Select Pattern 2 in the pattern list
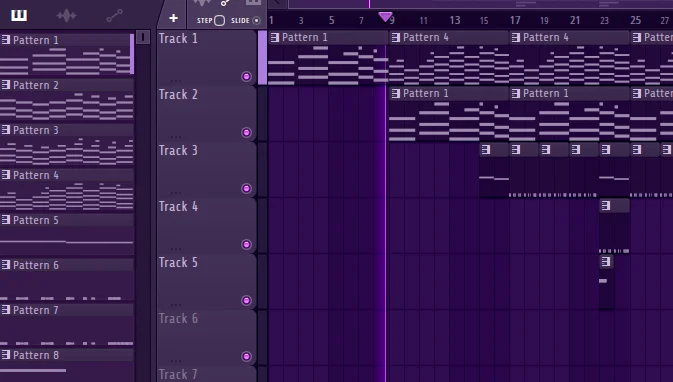 pyautogui.click(x=67, y=85)
